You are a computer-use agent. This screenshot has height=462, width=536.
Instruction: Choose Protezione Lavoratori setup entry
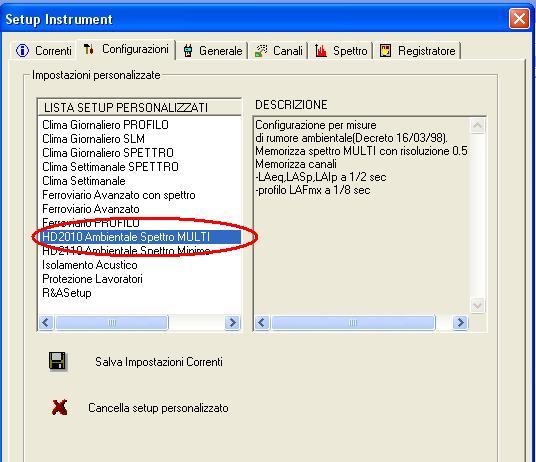pyautogui.click(x=92, y=279)
